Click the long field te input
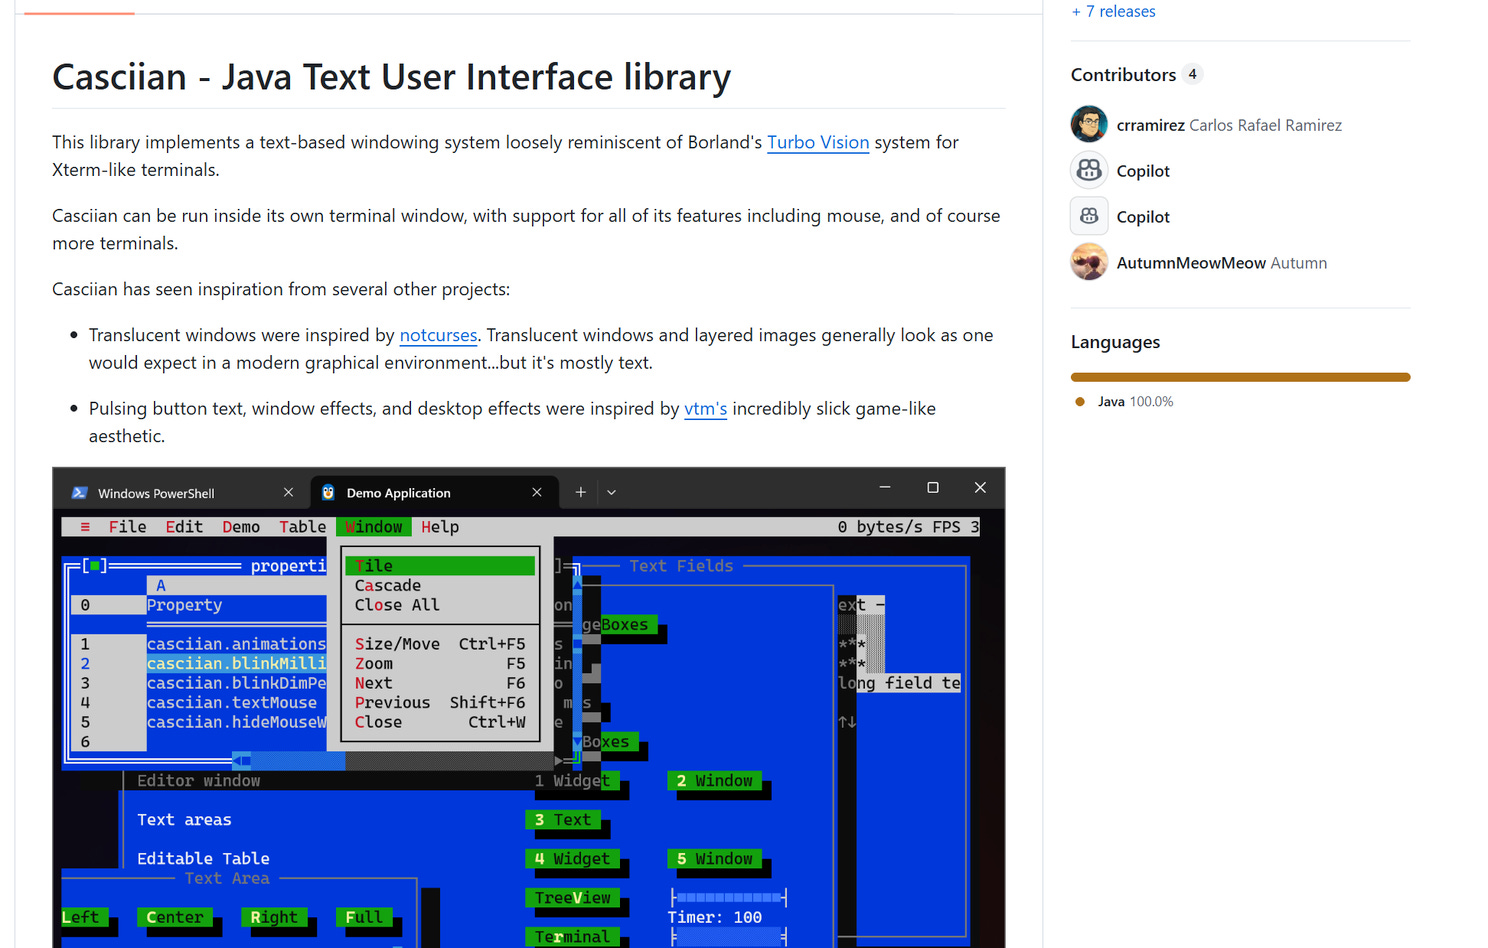Viewport: 1488px width, 948px height. tap(899, 683)
